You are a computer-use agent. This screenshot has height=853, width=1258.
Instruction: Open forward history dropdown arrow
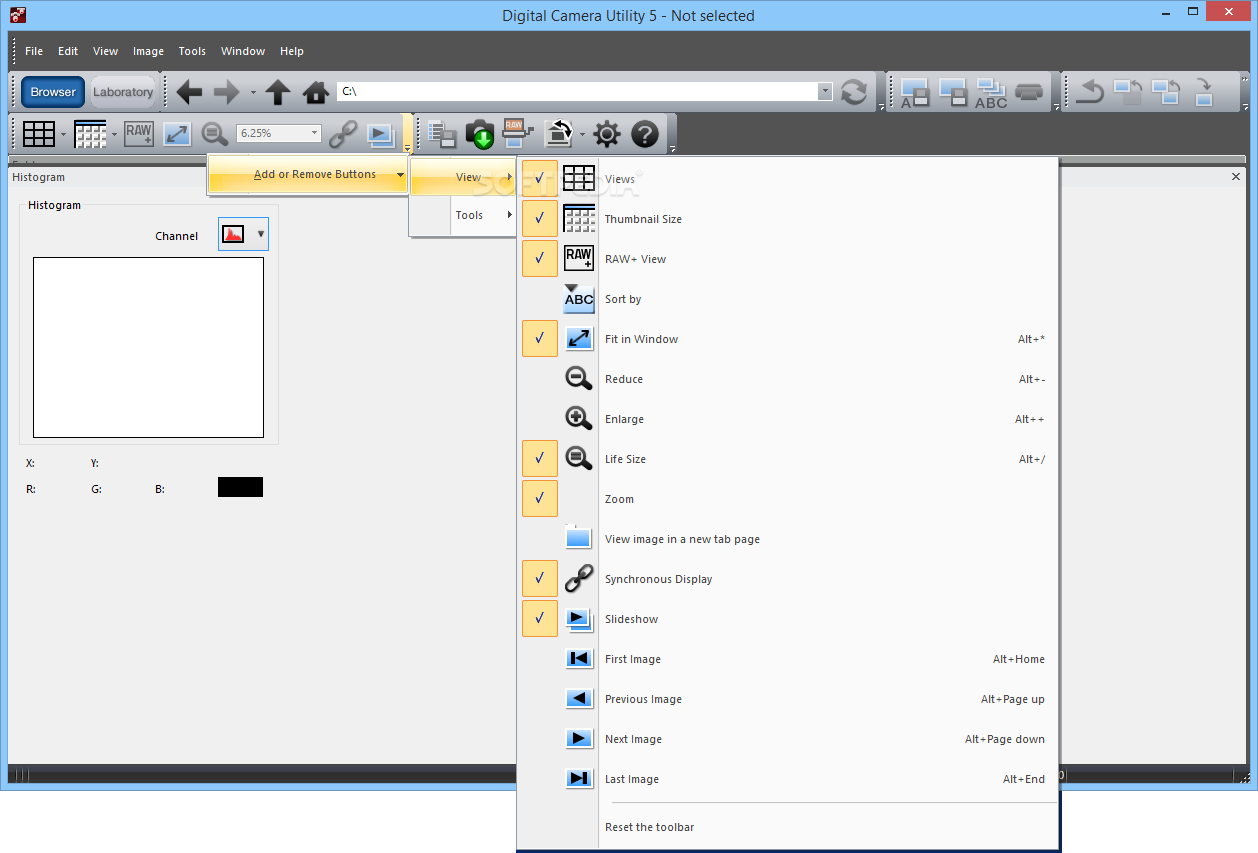(x=253, y=93)
